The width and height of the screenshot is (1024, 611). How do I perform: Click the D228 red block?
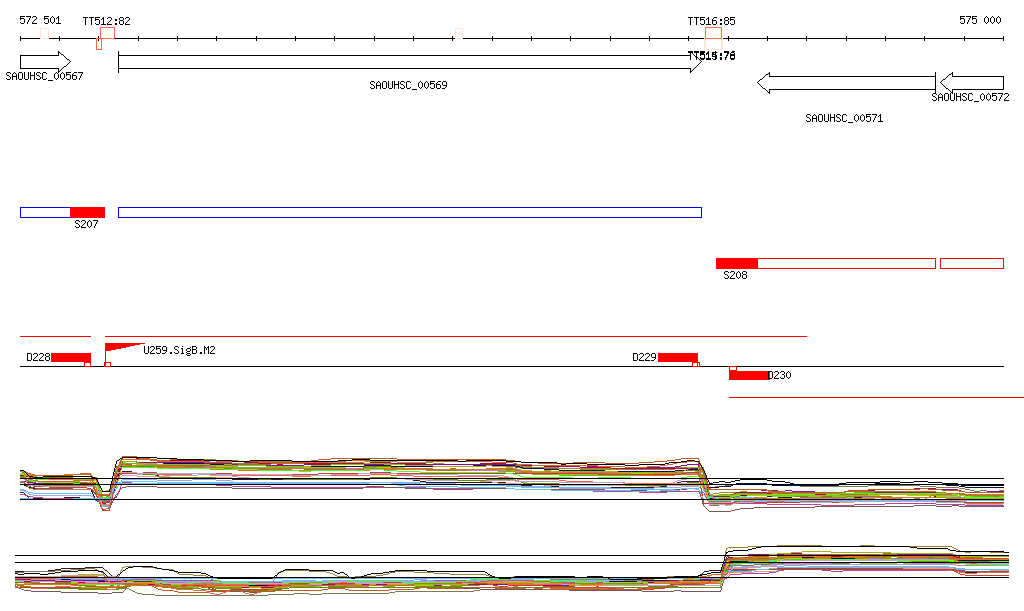(71, 357)
